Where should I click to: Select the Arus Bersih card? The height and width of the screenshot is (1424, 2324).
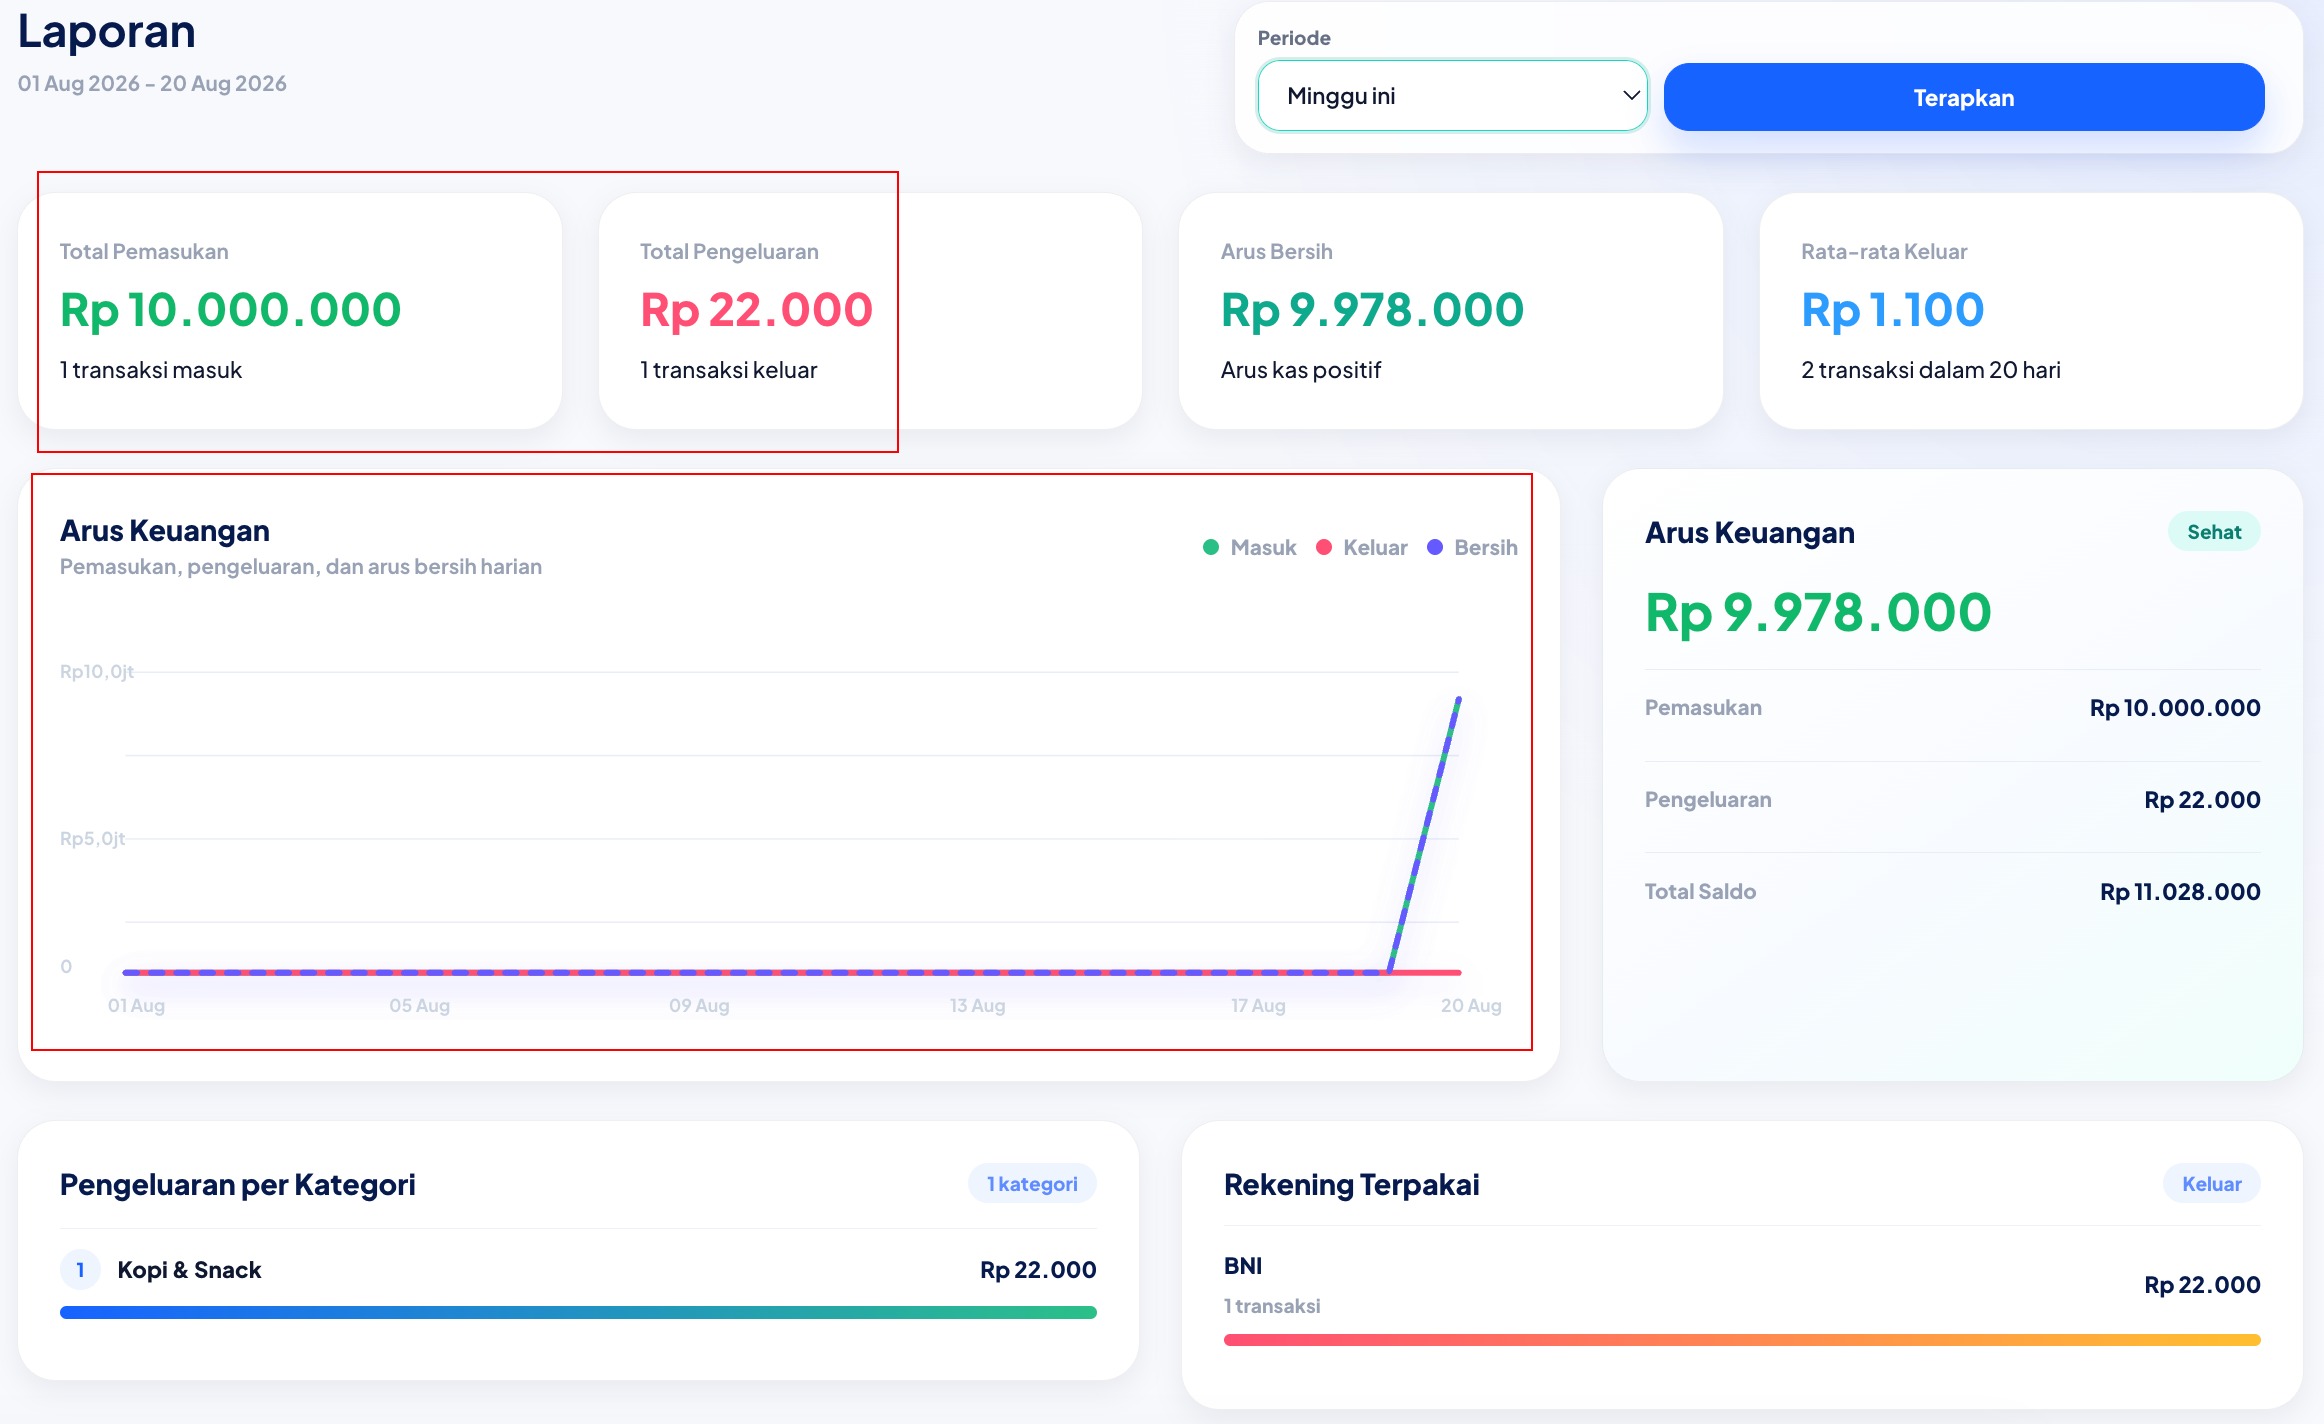[x=1451, y=311]
